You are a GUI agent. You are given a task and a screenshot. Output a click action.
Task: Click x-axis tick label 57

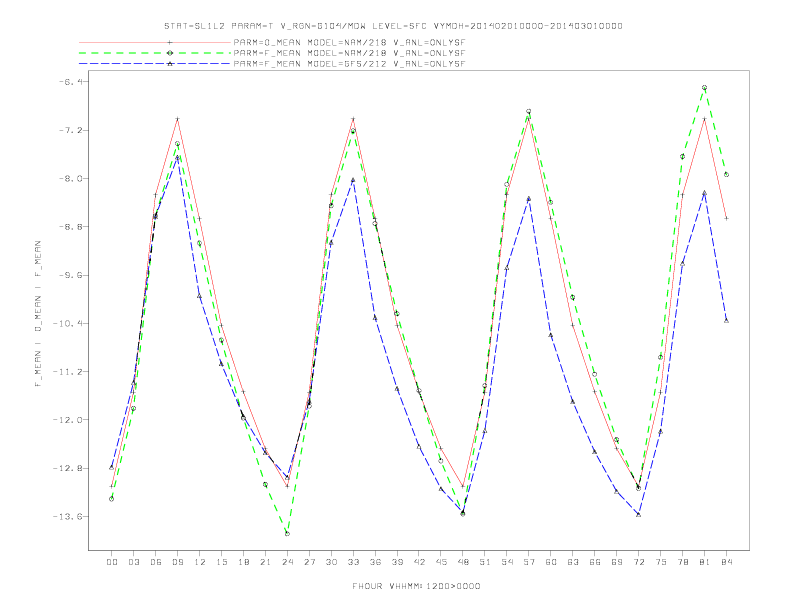tap(529, 562)
